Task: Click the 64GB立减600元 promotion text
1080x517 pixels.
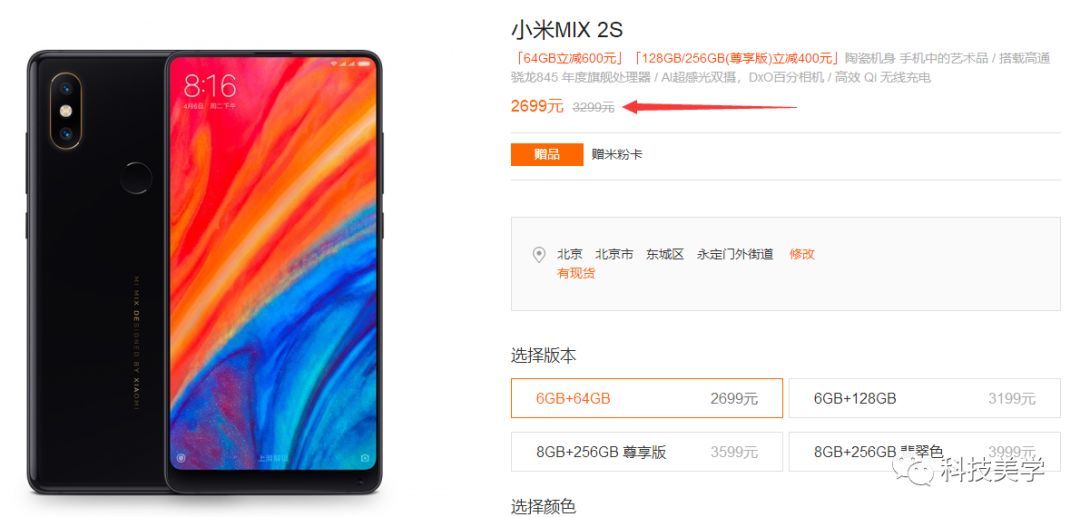Action: 569,58
